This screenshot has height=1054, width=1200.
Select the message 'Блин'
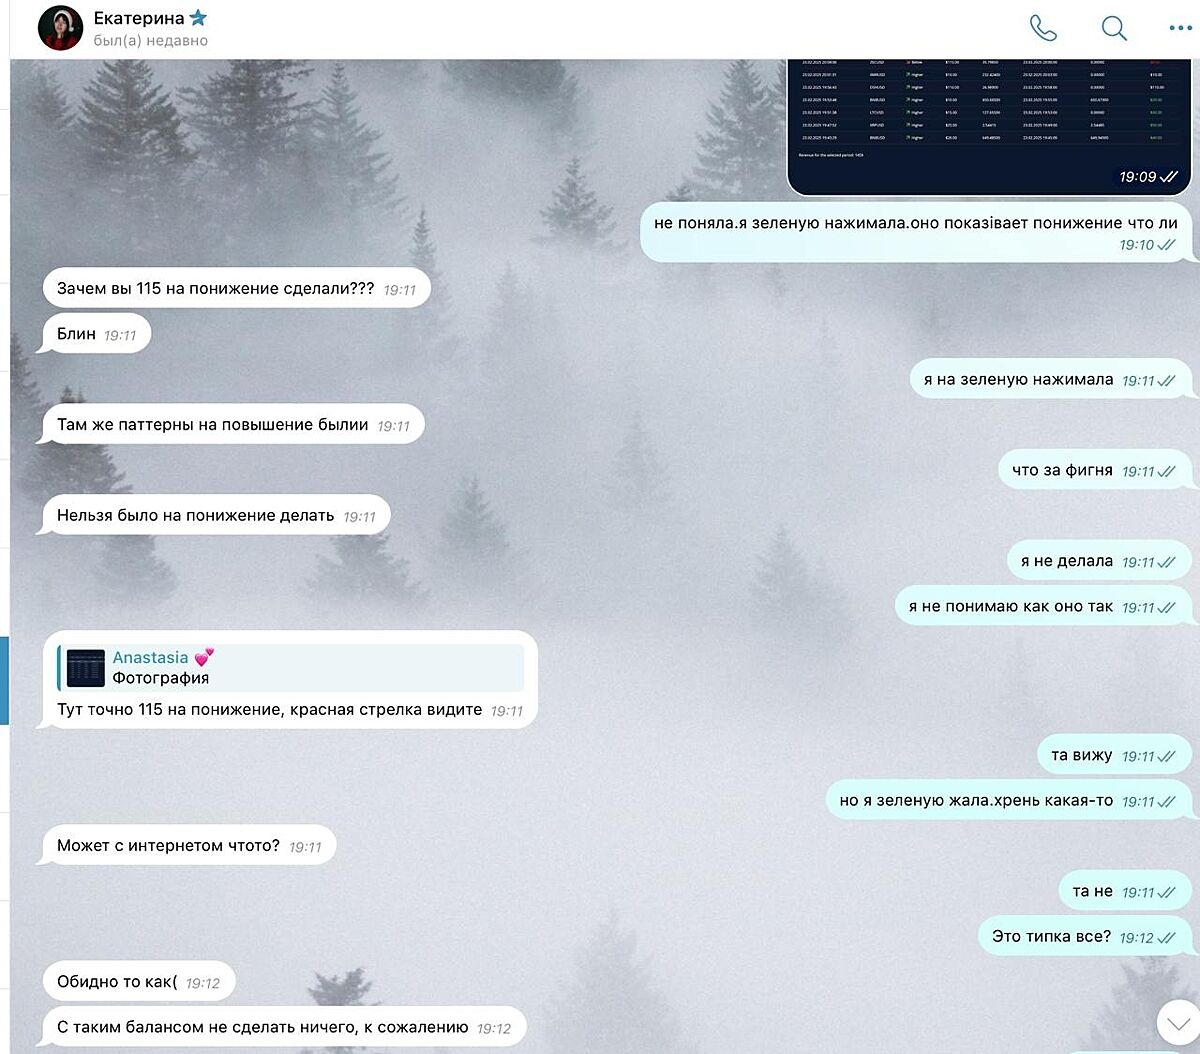[97, 334]
